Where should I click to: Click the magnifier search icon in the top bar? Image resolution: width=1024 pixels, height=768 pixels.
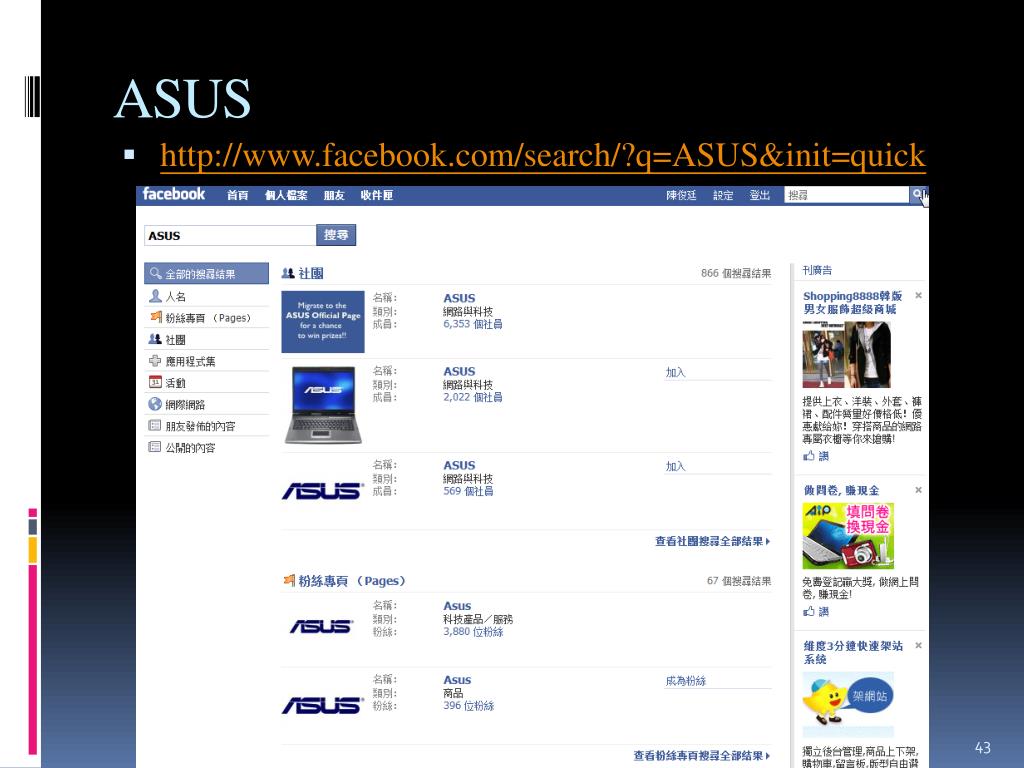pyautogui.click(x=918, y=194)
